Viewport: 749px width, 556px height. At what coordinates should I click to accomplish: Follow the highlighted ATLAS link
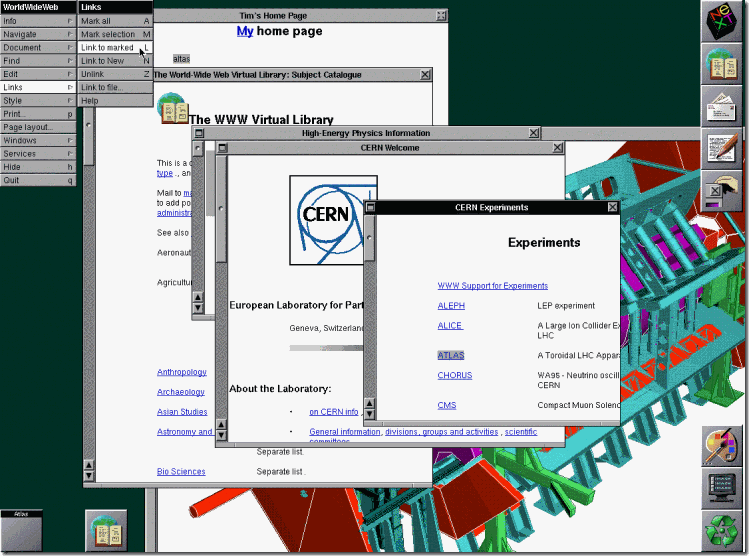451,355
